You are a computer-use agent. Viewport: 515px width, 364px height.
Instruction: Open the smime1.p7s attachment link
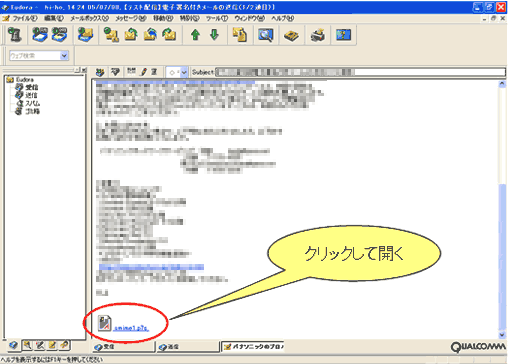[131, 328]
